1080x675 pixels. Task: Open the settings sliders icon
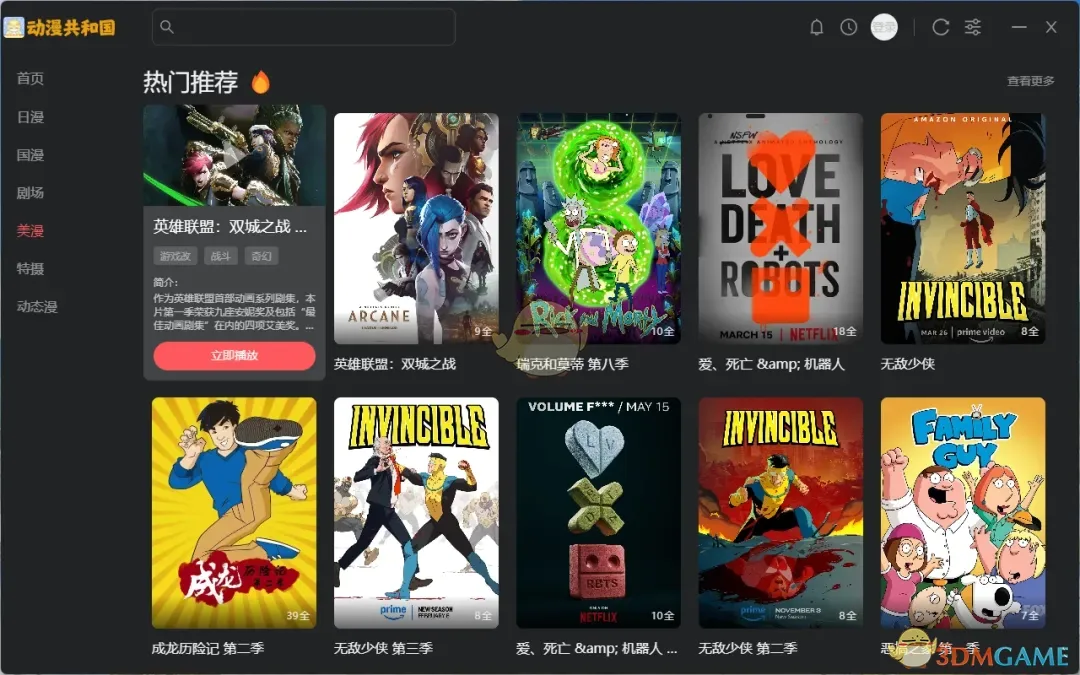[973, 28]
